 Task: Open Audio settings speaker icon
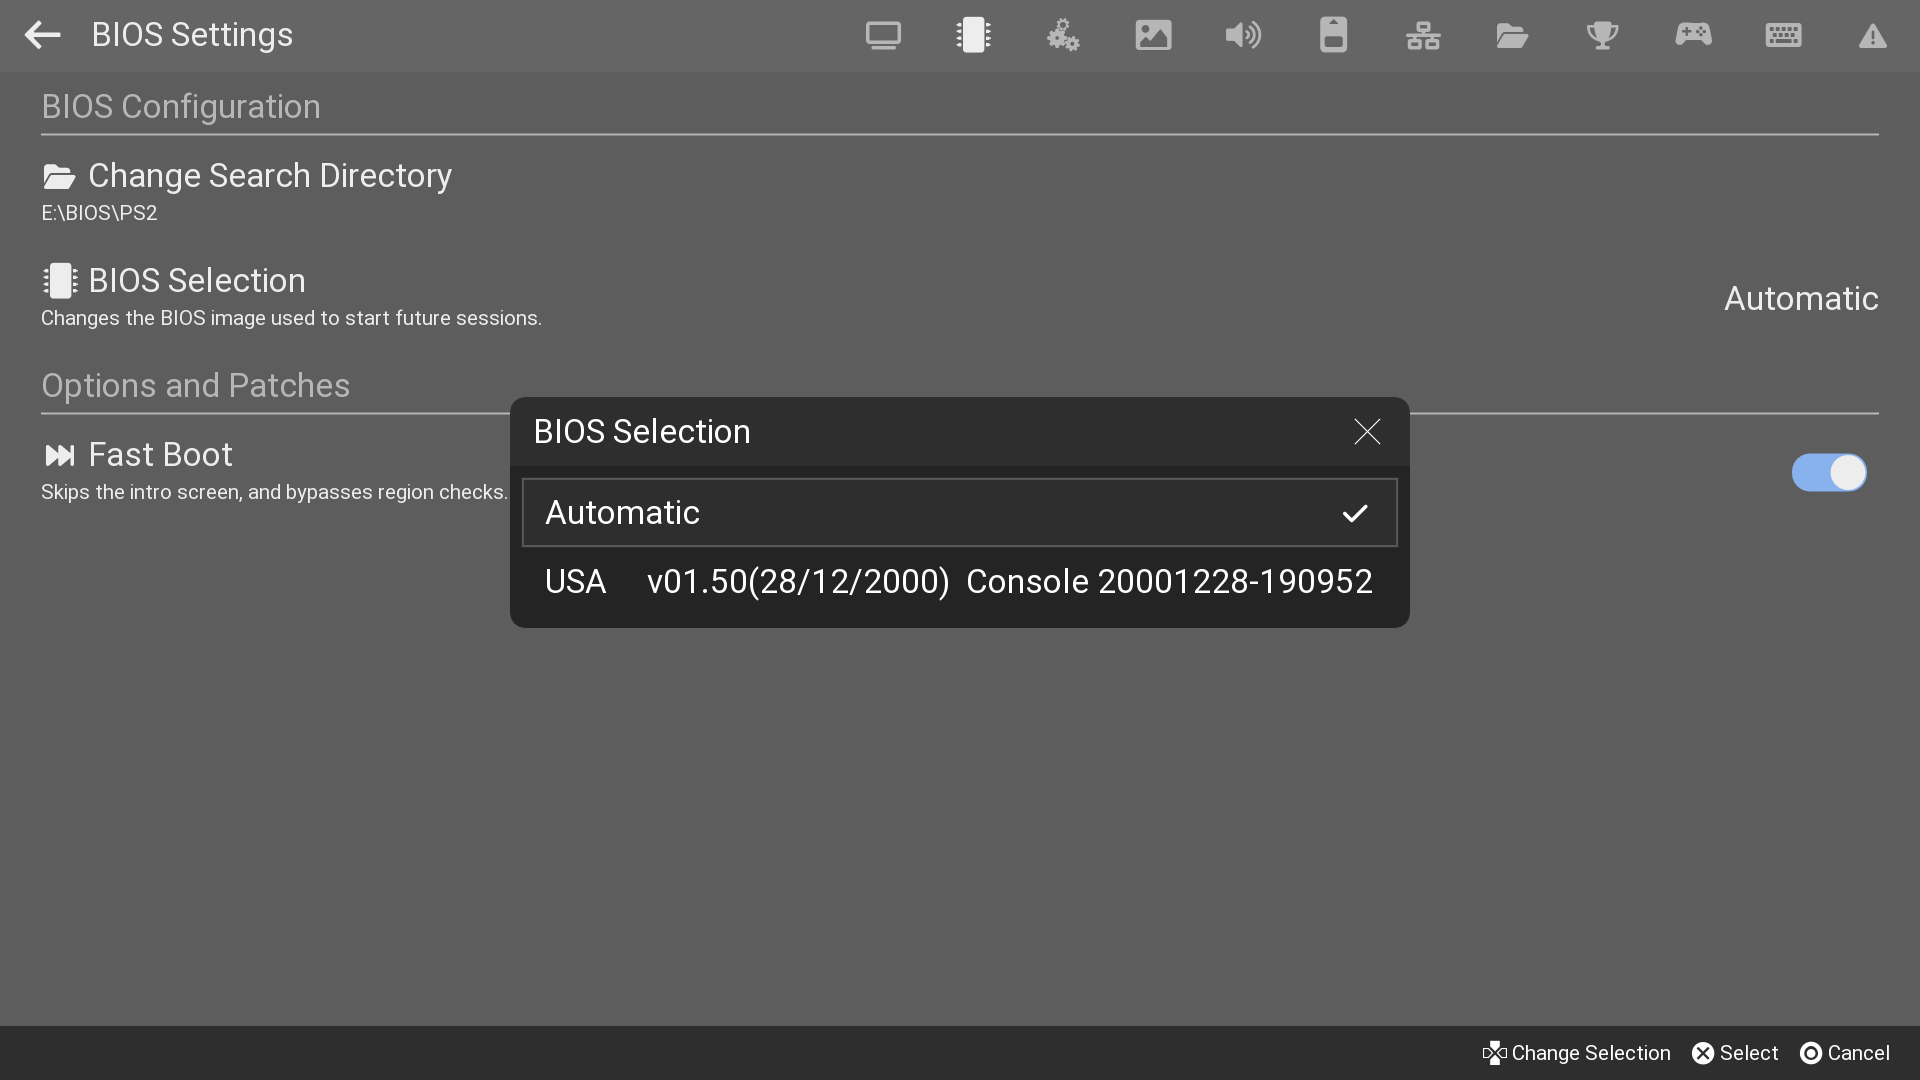click(x=1243, y=35)
